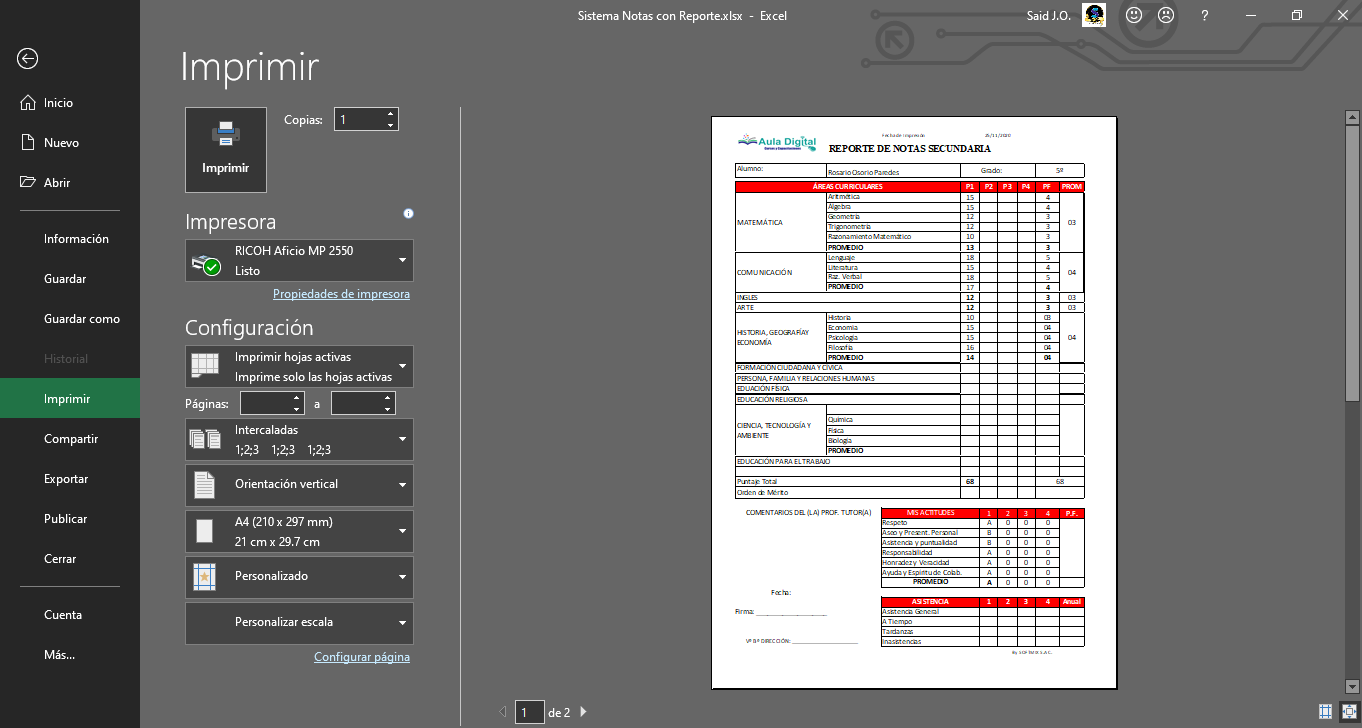
Task: Go to next preview page arrow
Action: (x=584, y=712)
